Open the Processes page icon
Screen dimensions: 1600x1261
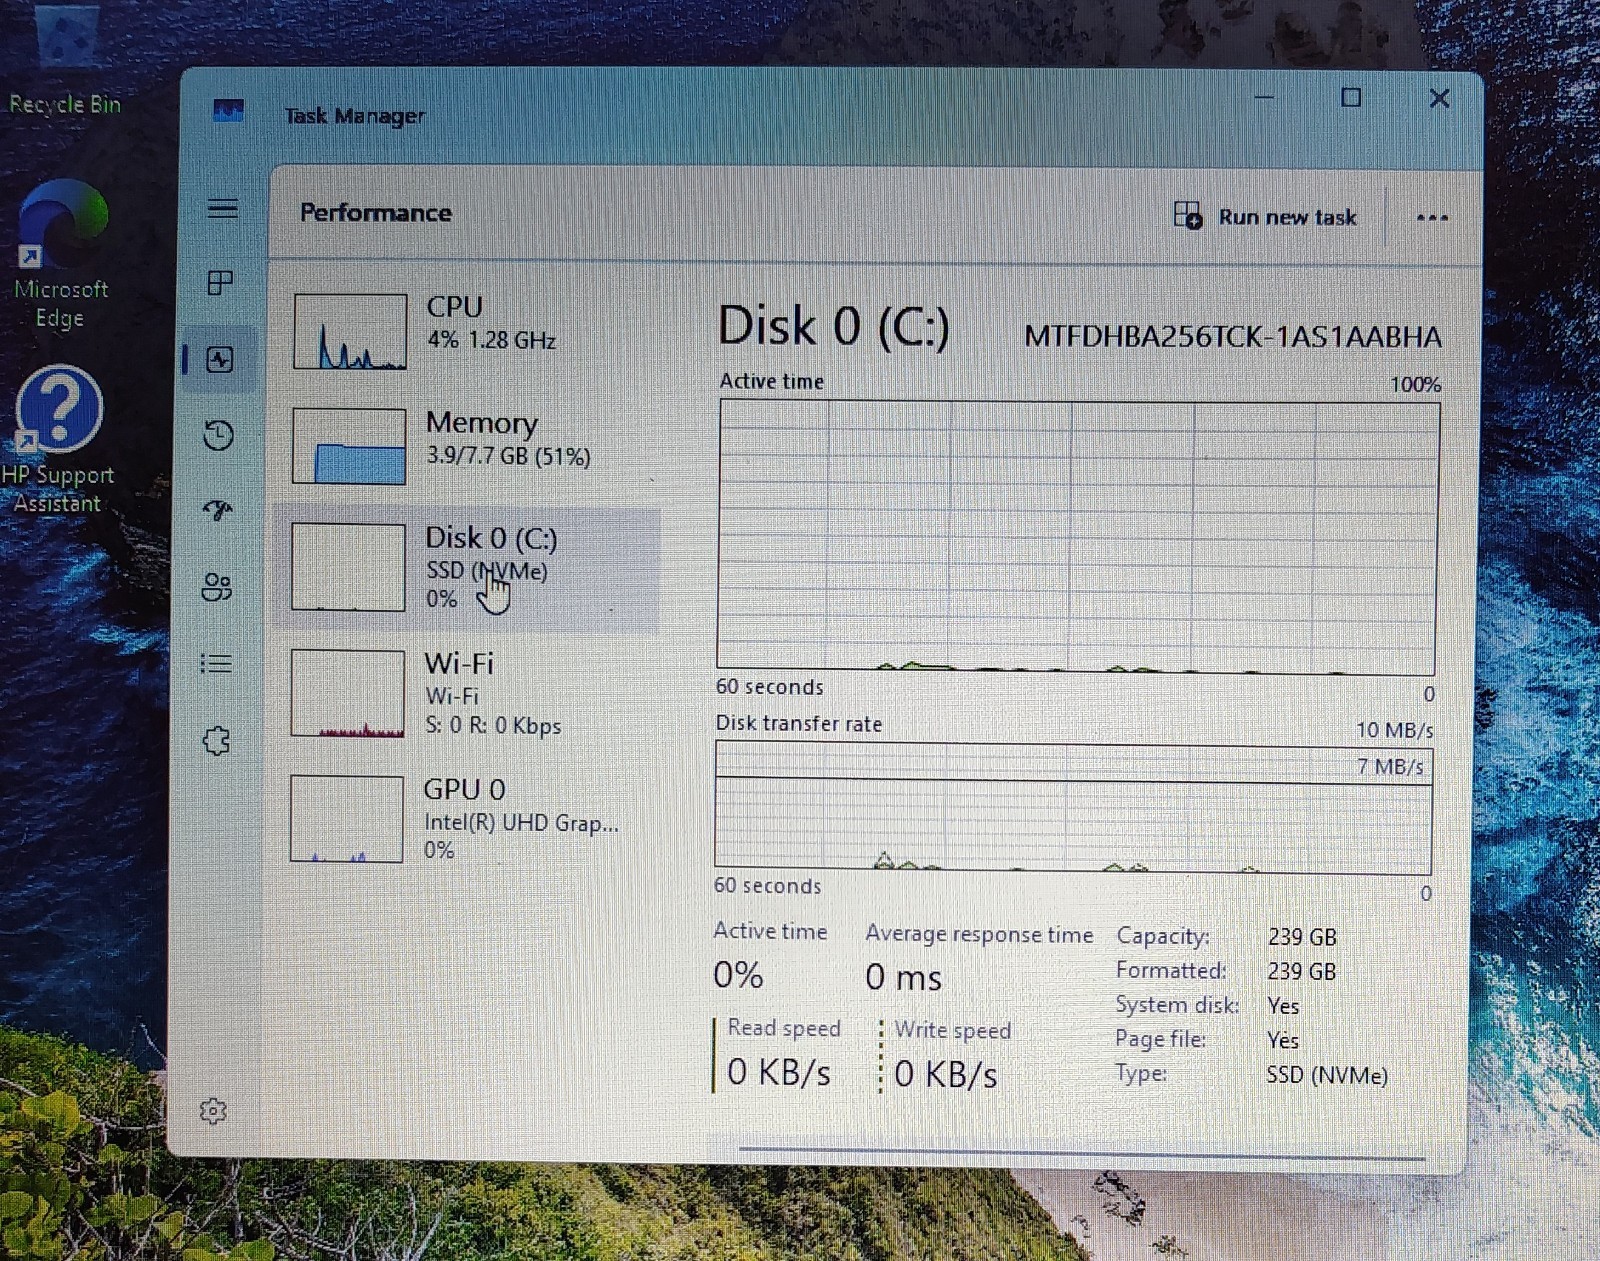(x=220, y=283)
